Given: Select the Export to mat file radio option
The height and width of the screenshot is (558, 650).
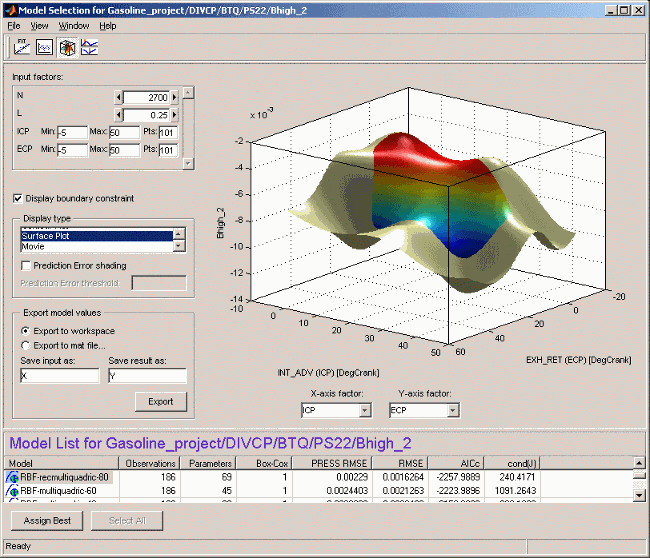Looking at the screenshot, I should [x=25, y=346].
